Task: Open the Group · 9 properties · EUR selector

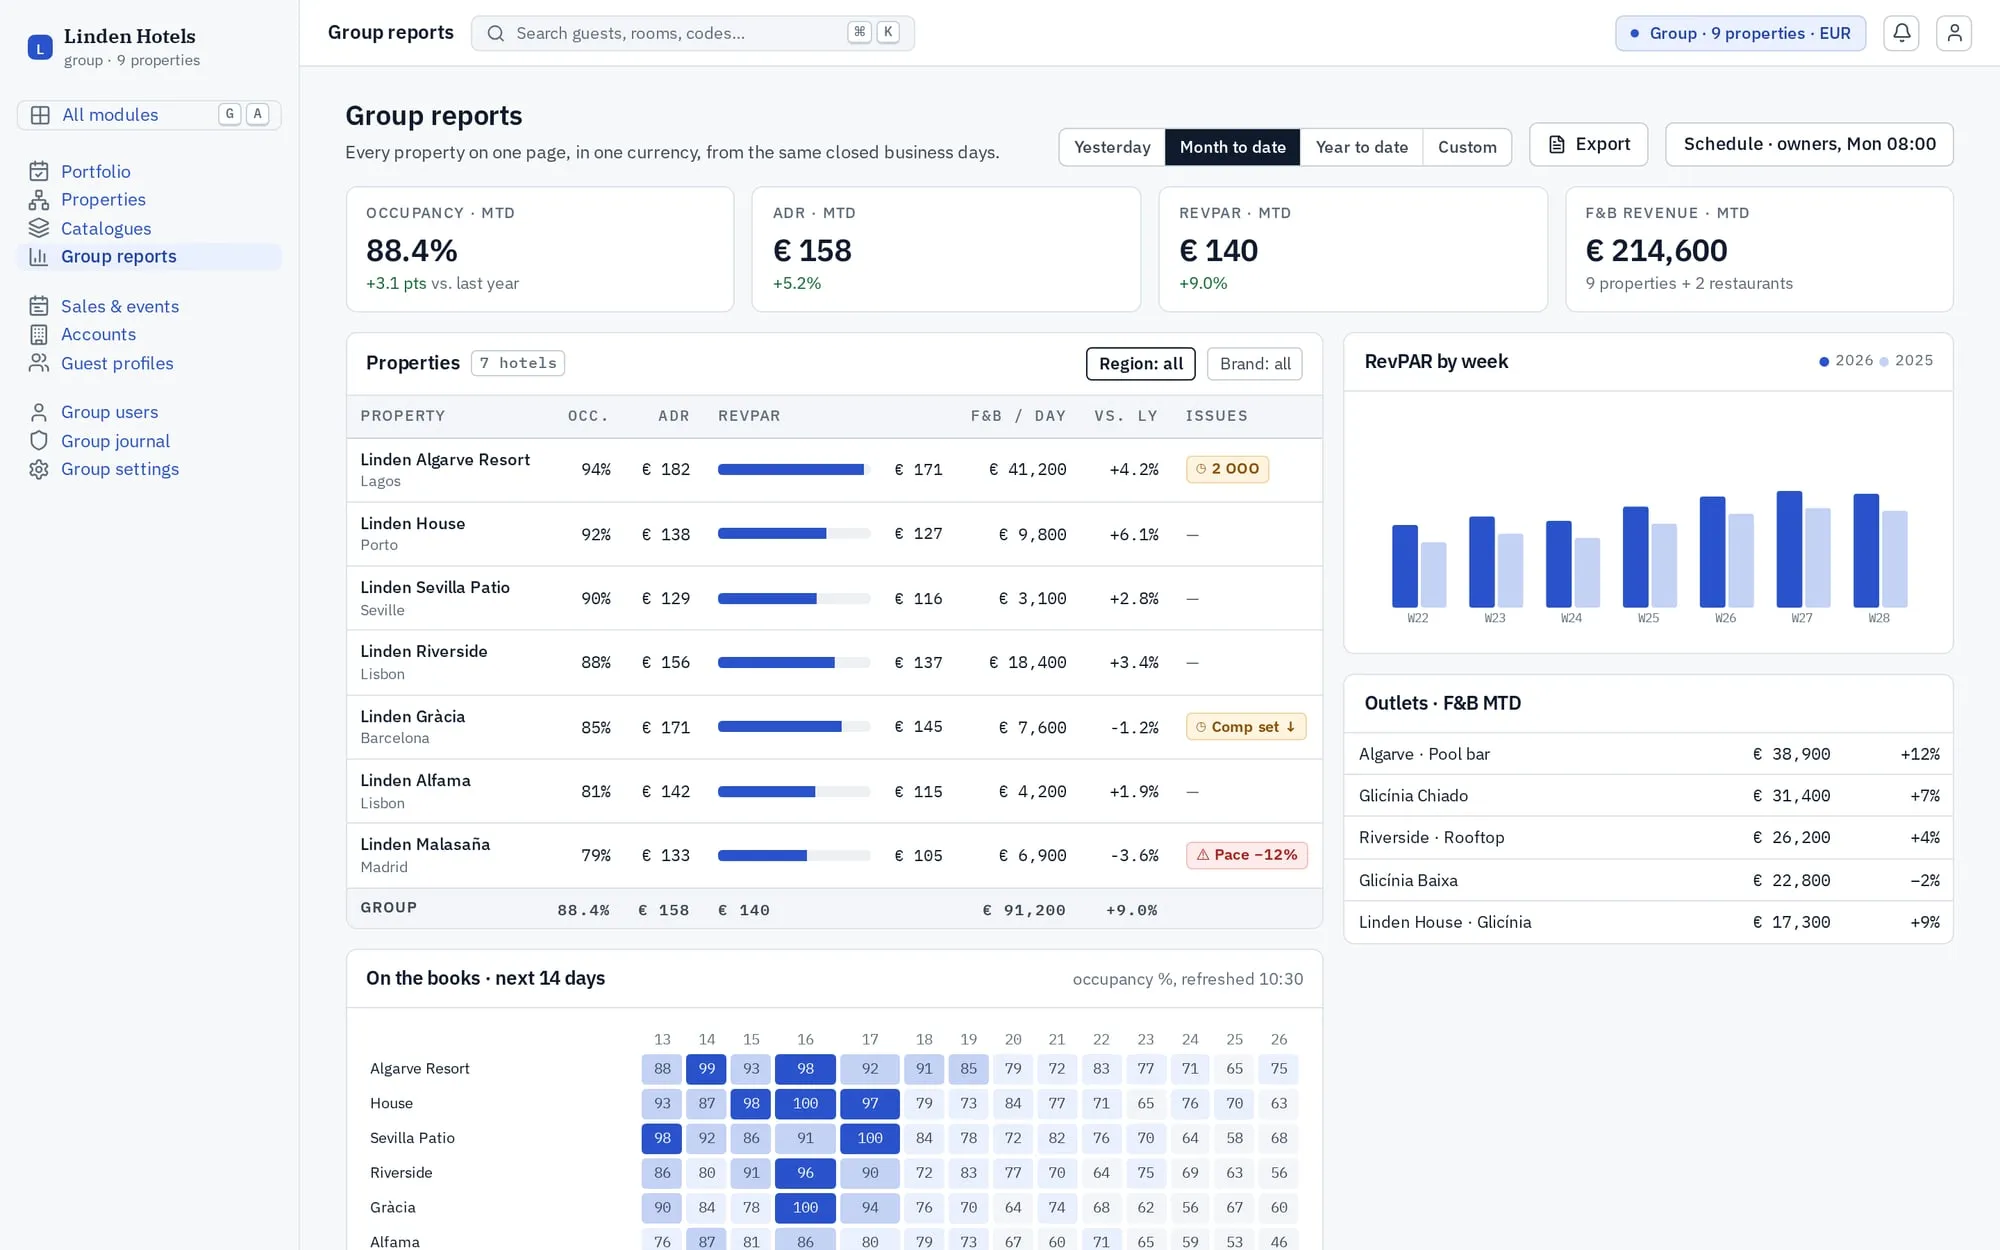Action: 1740,33
